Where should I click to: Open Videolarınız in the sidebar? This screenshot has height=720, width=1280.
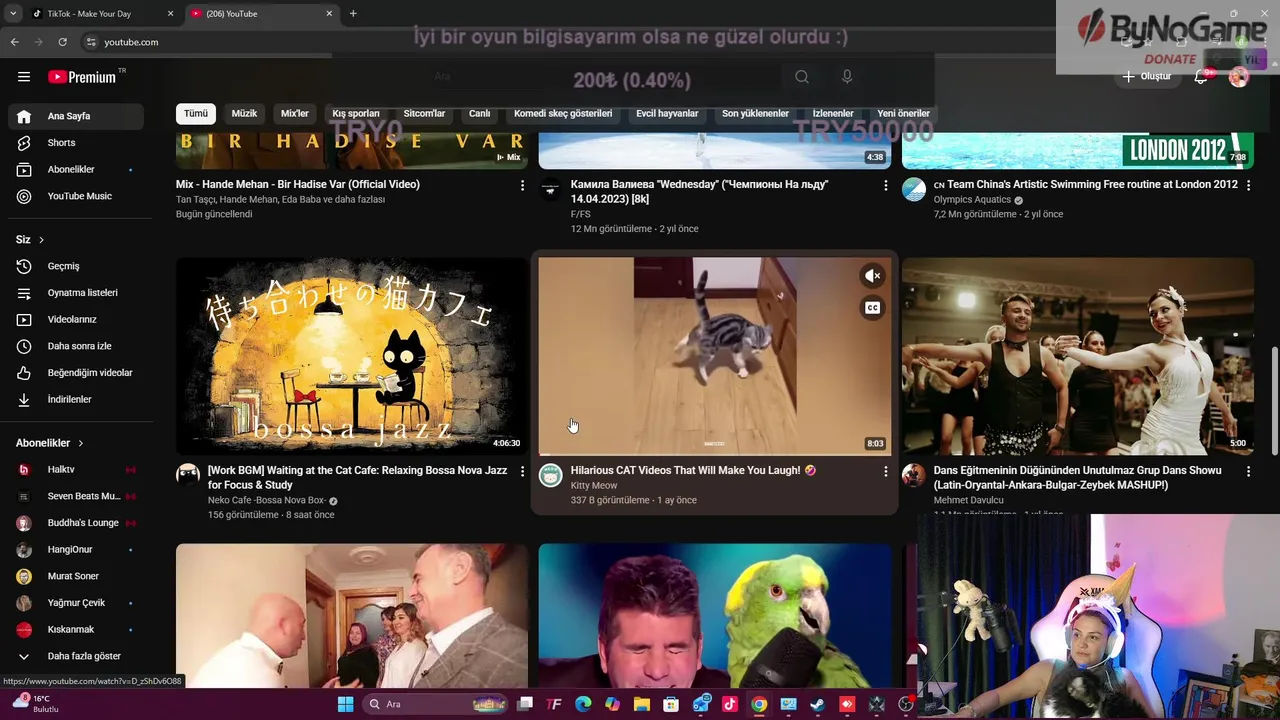tap(76, 319)
